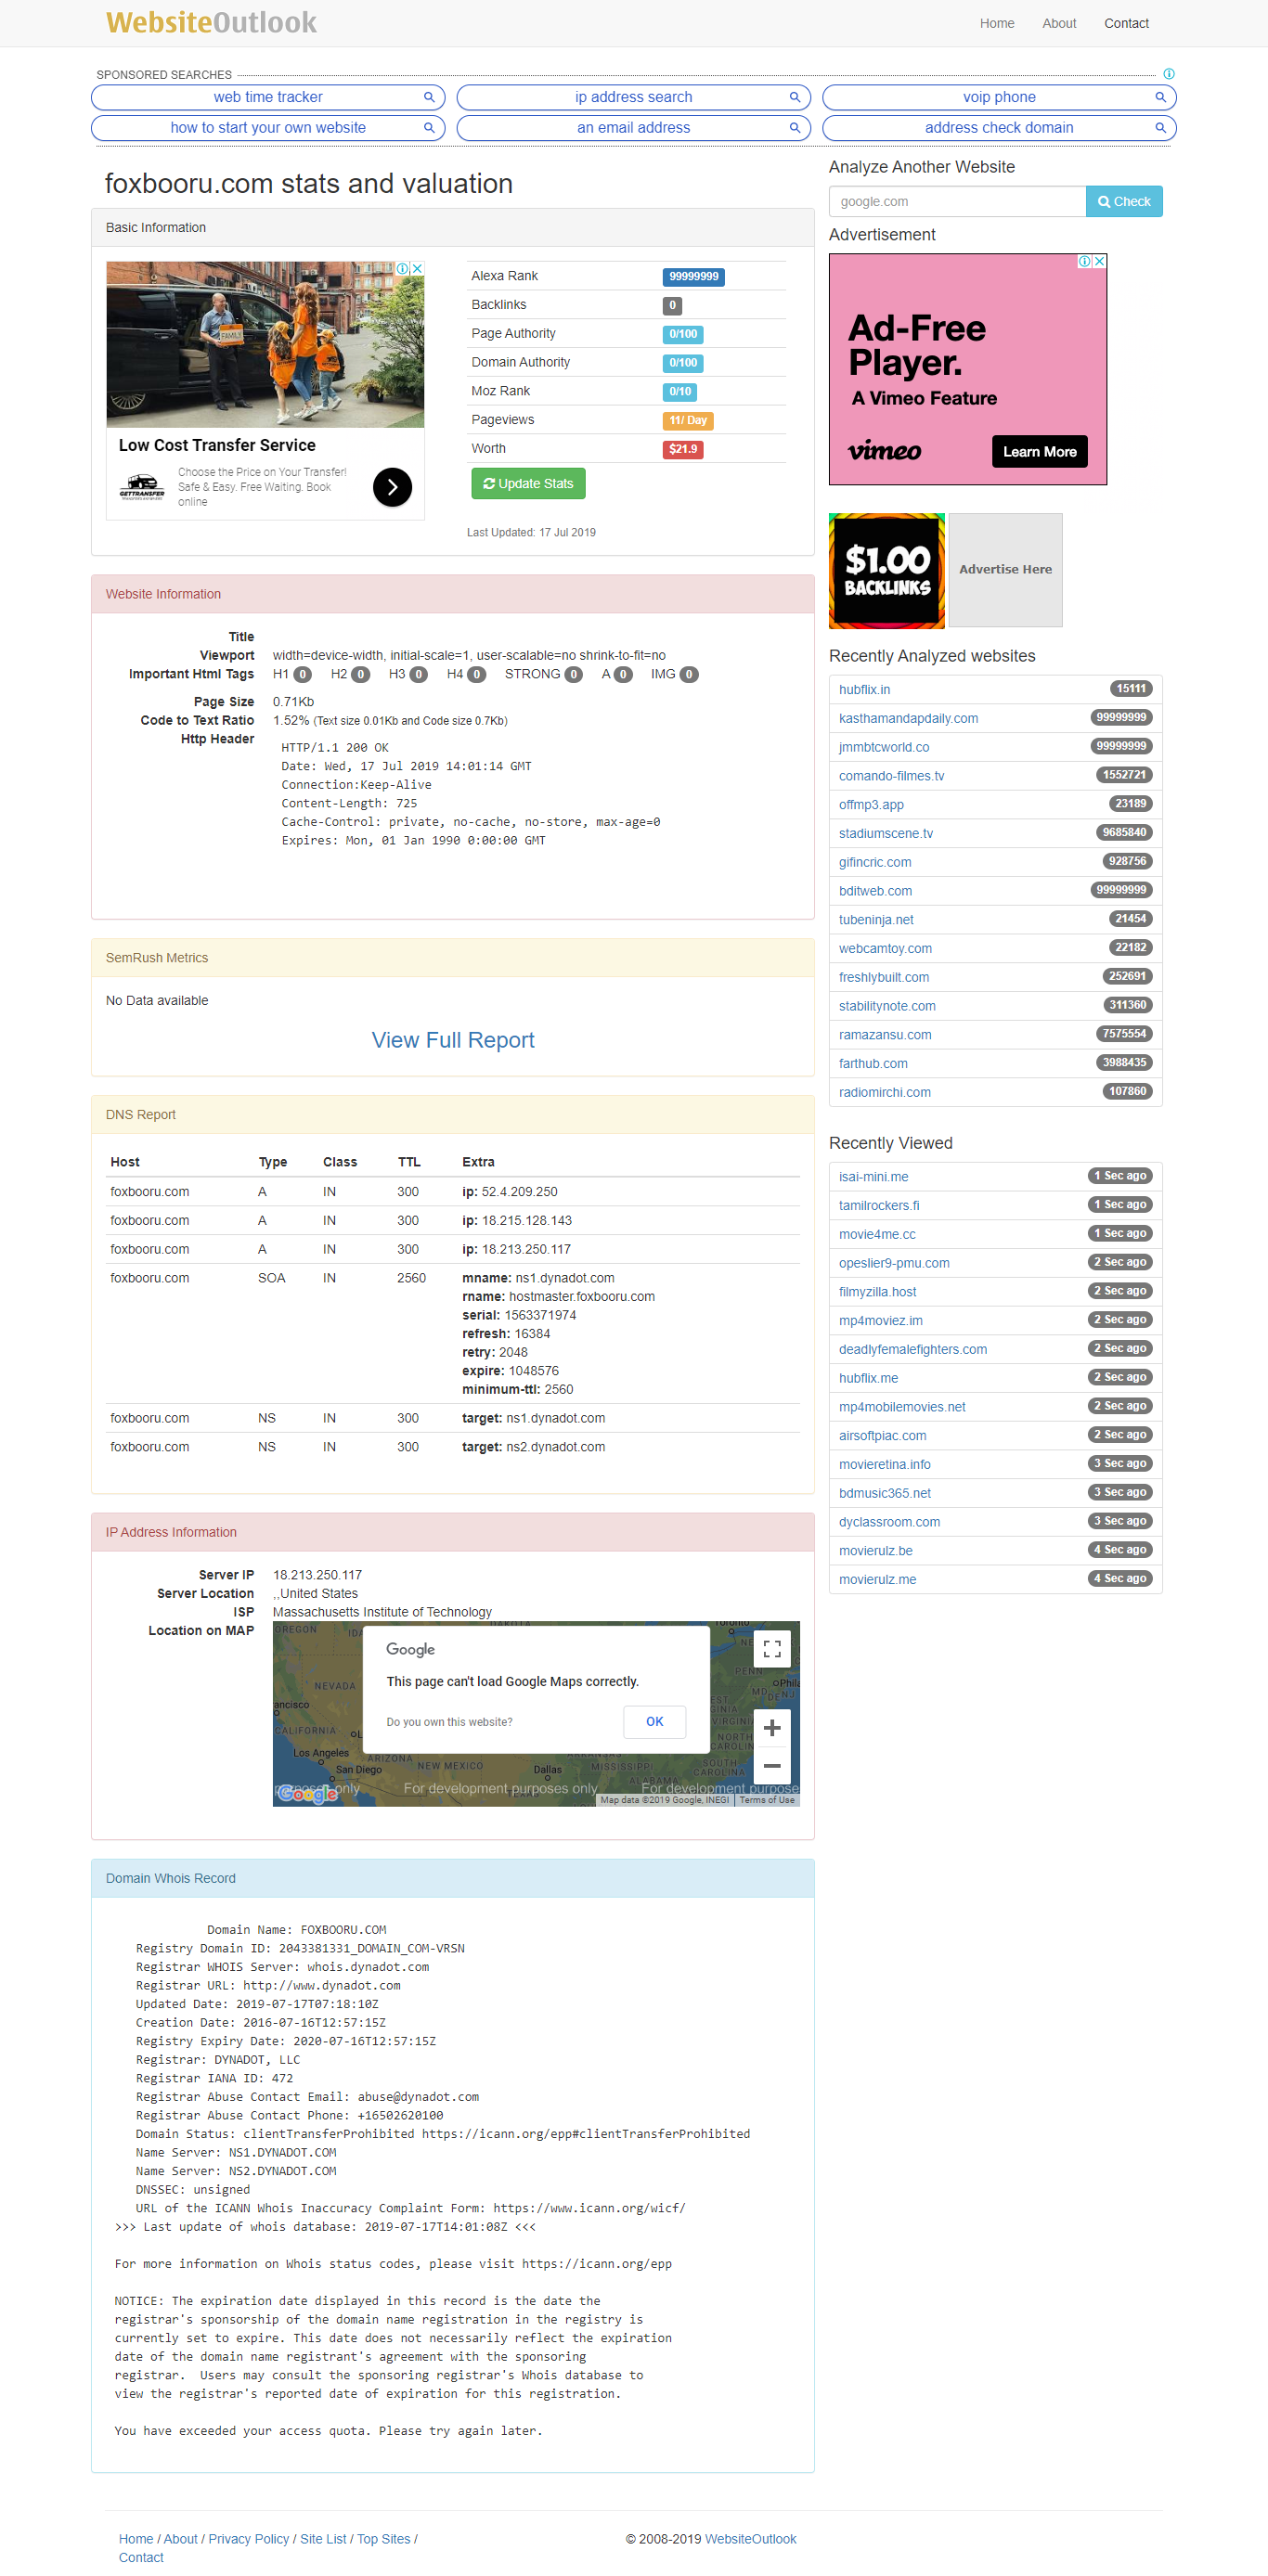Open tubeninja.net link
Viewport: 1268px width, 2576px height.
point(876,920)
